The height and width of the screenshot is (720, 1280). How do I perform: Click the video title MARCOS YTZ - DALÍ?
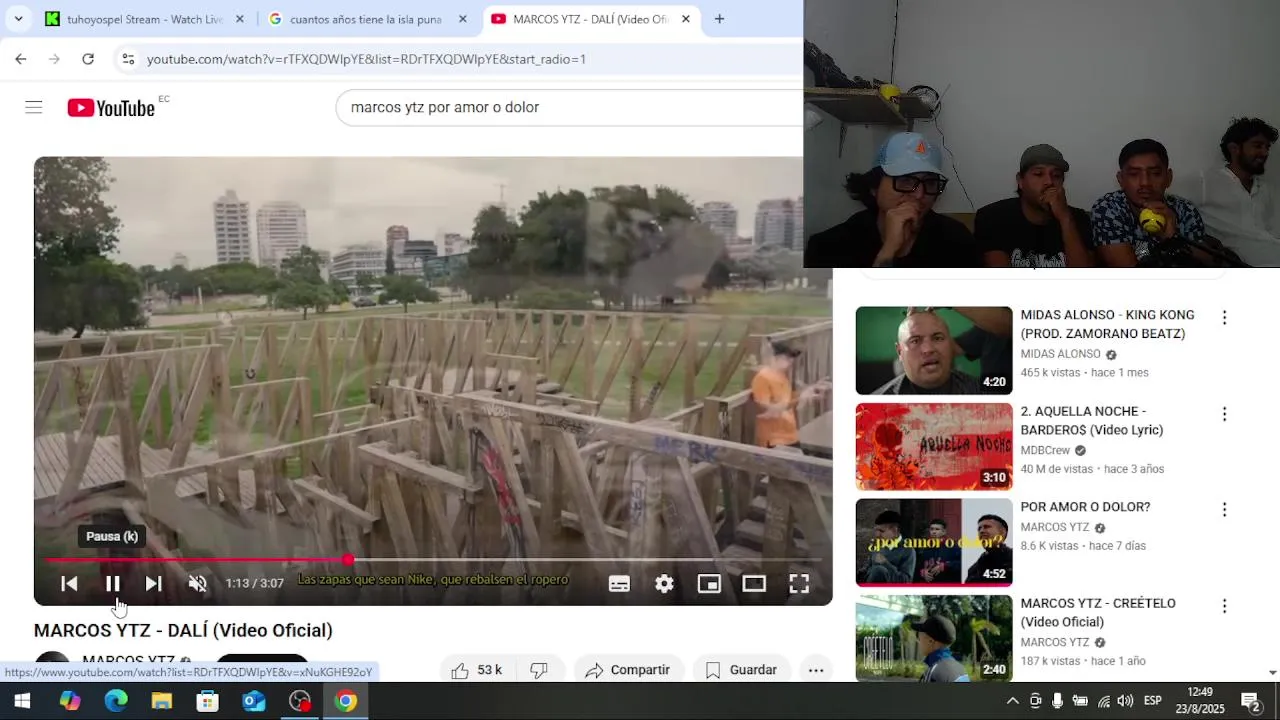pos(183,630)
